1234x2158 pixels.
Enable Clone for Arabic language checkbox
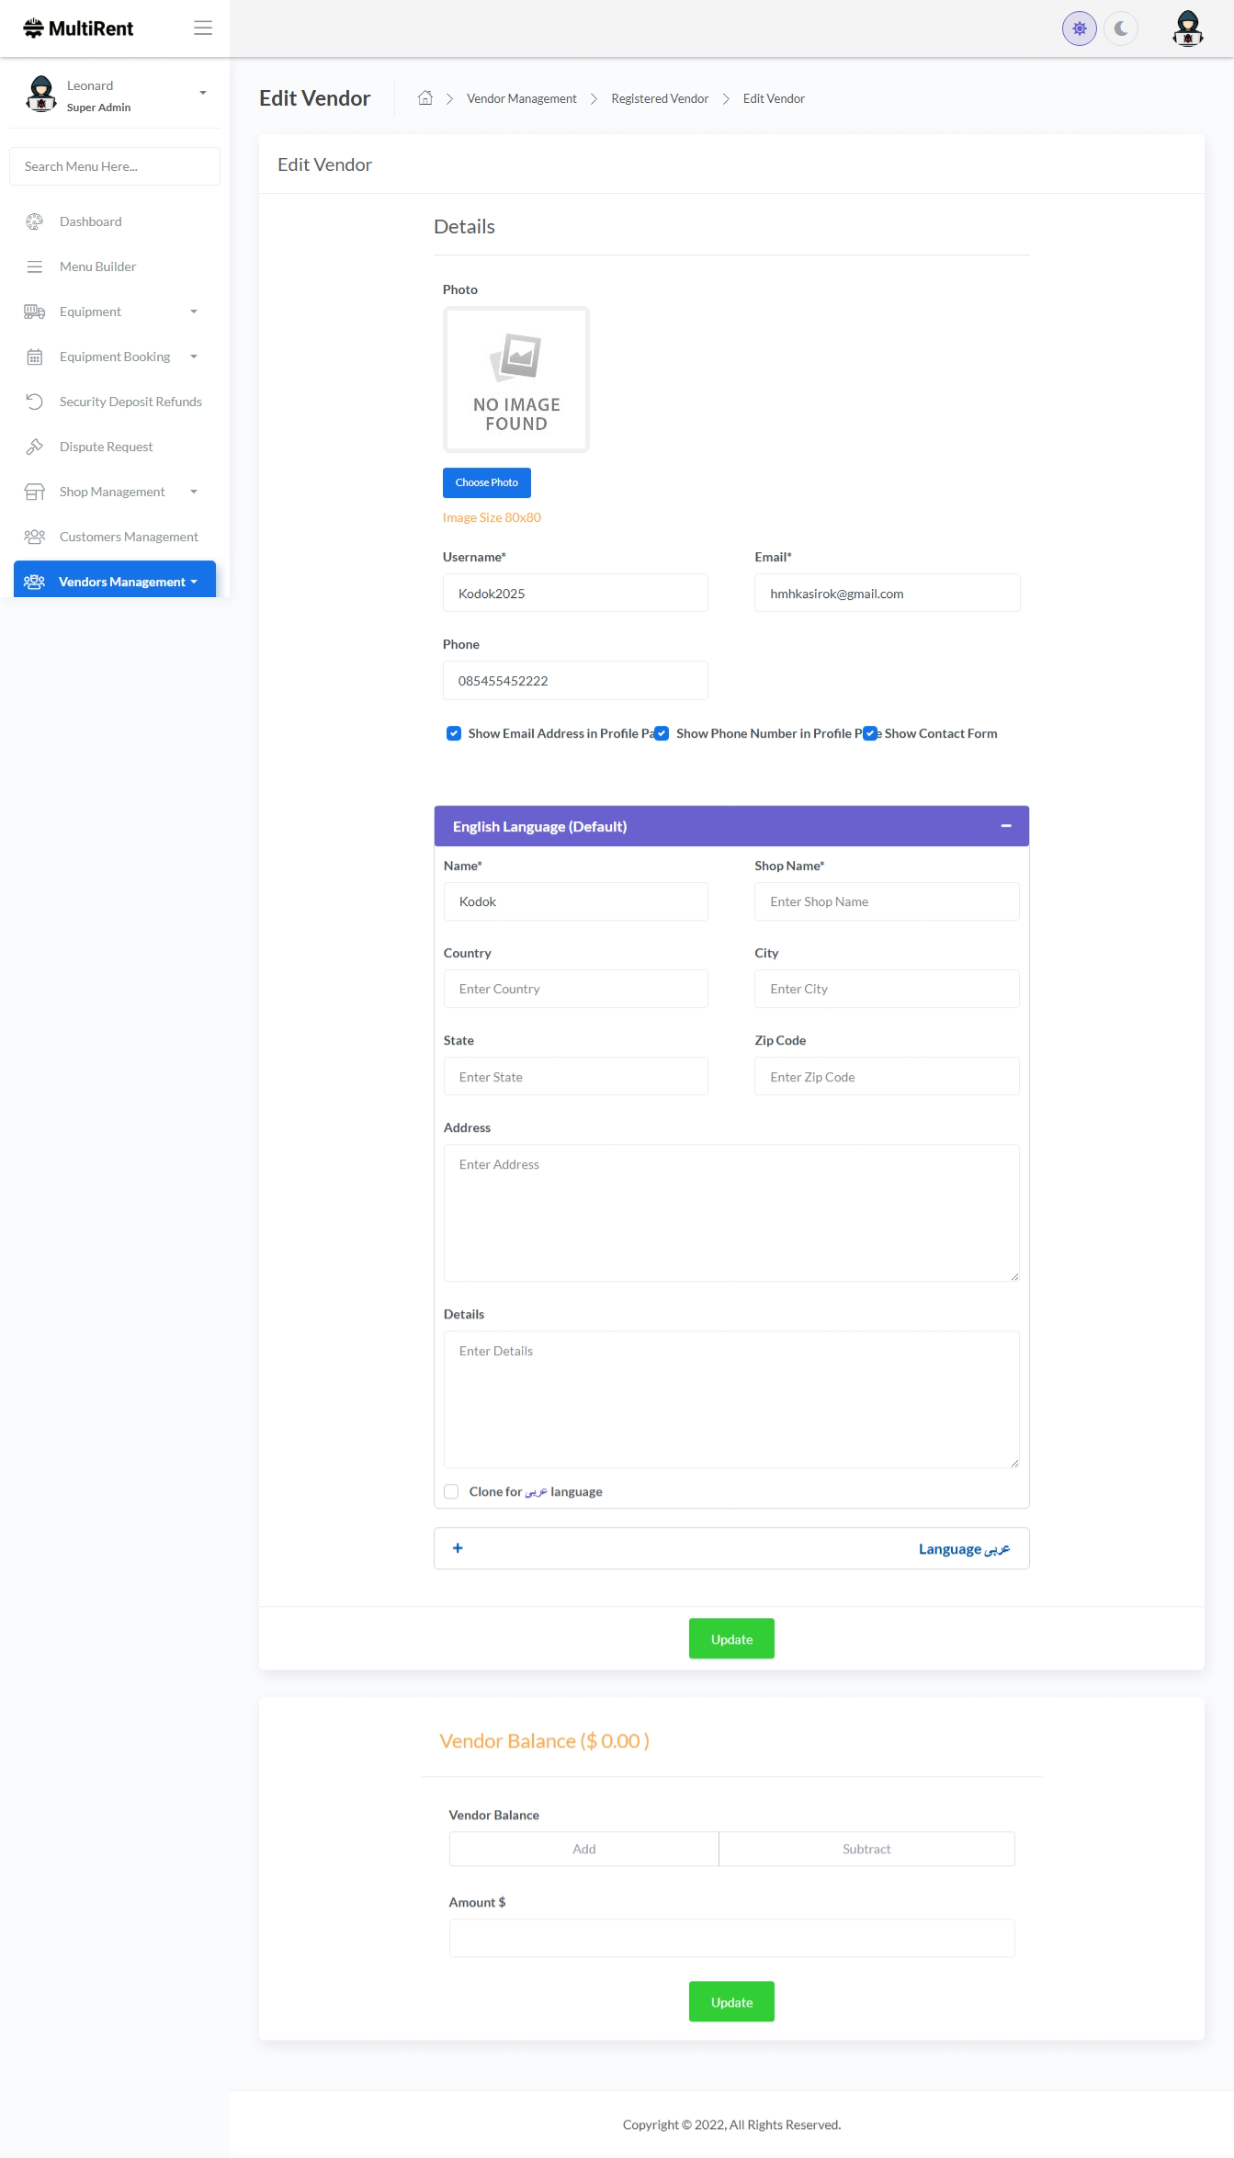452,1492
